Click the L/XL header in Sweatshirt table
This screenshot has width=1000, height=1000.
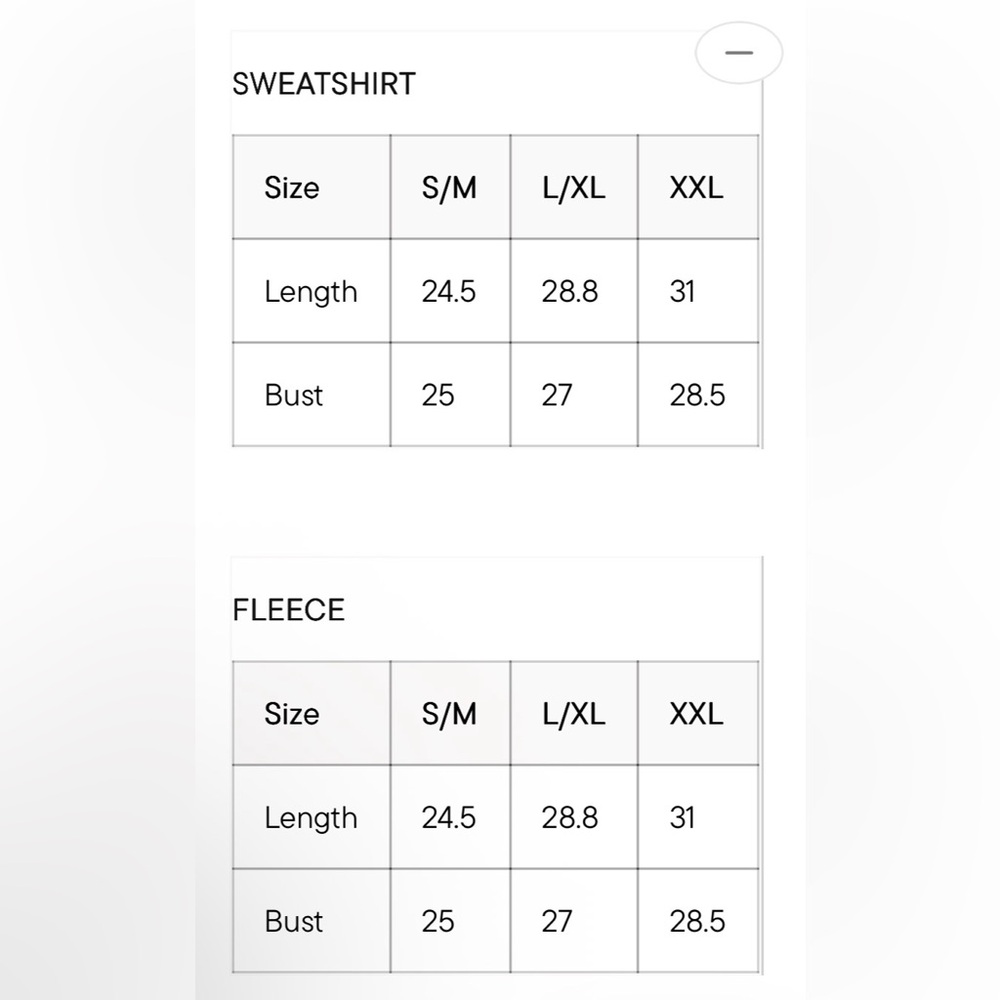point(573,188)
